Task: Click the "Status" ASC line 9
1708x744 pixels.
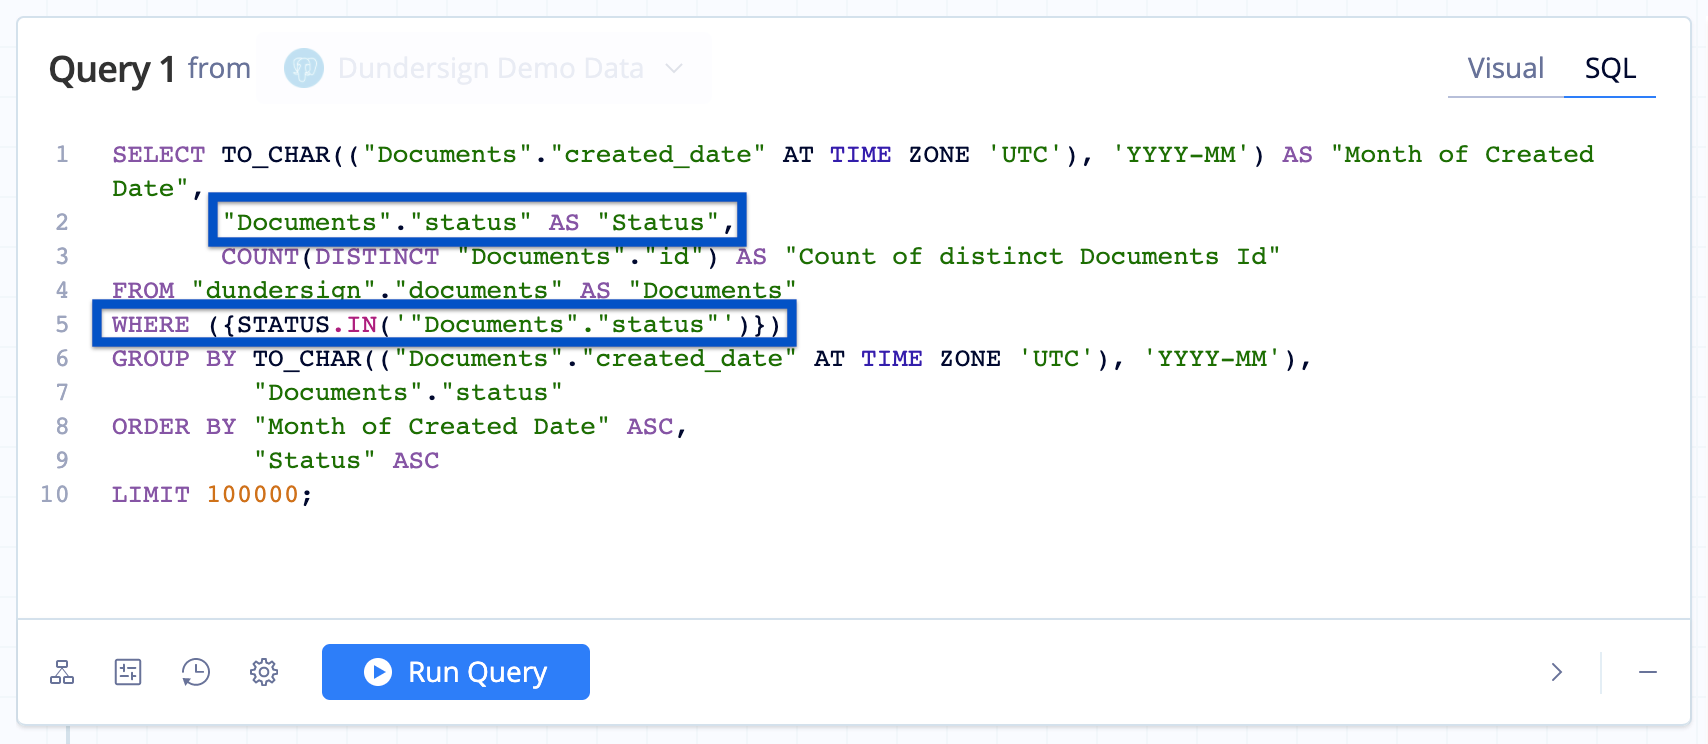Action: [x=346, y=461]
